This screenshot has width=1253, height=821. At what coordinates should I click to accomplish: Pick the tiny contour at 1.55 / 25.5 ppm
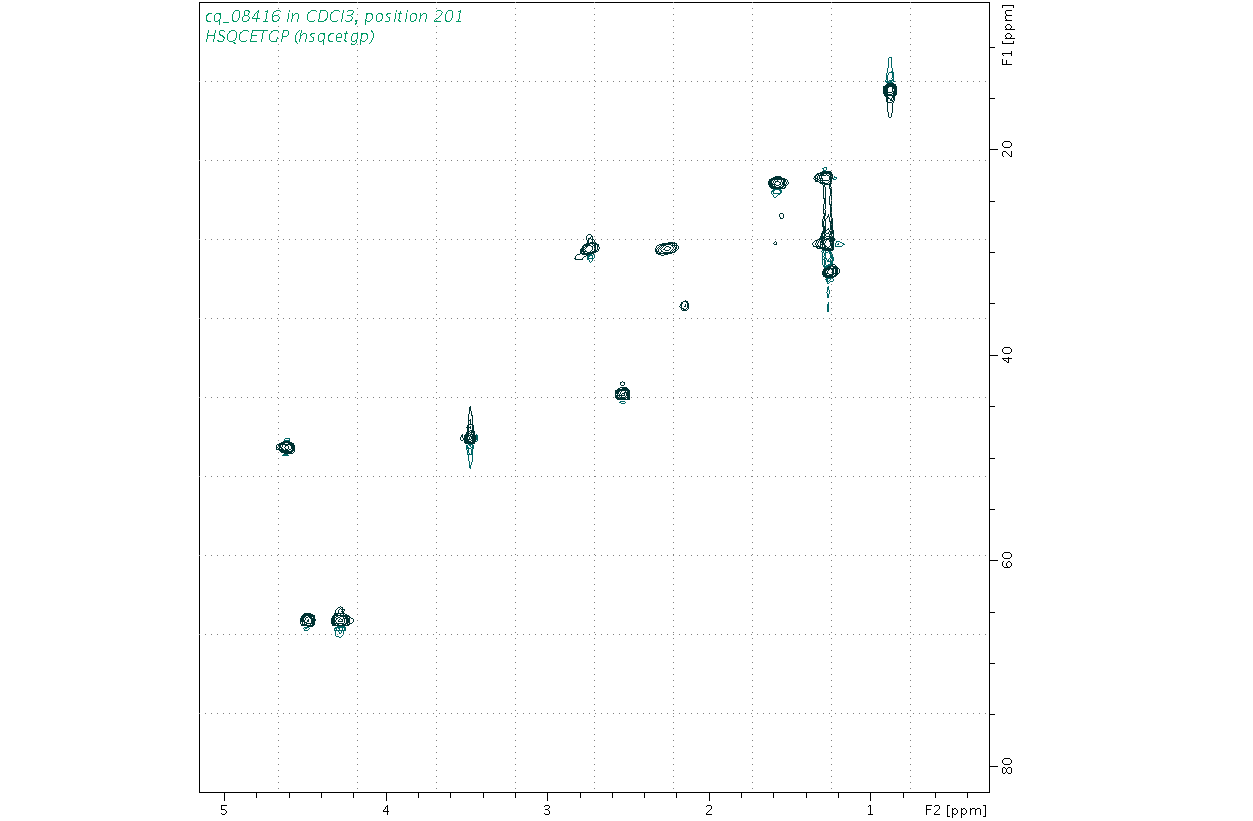click(781, 215)
